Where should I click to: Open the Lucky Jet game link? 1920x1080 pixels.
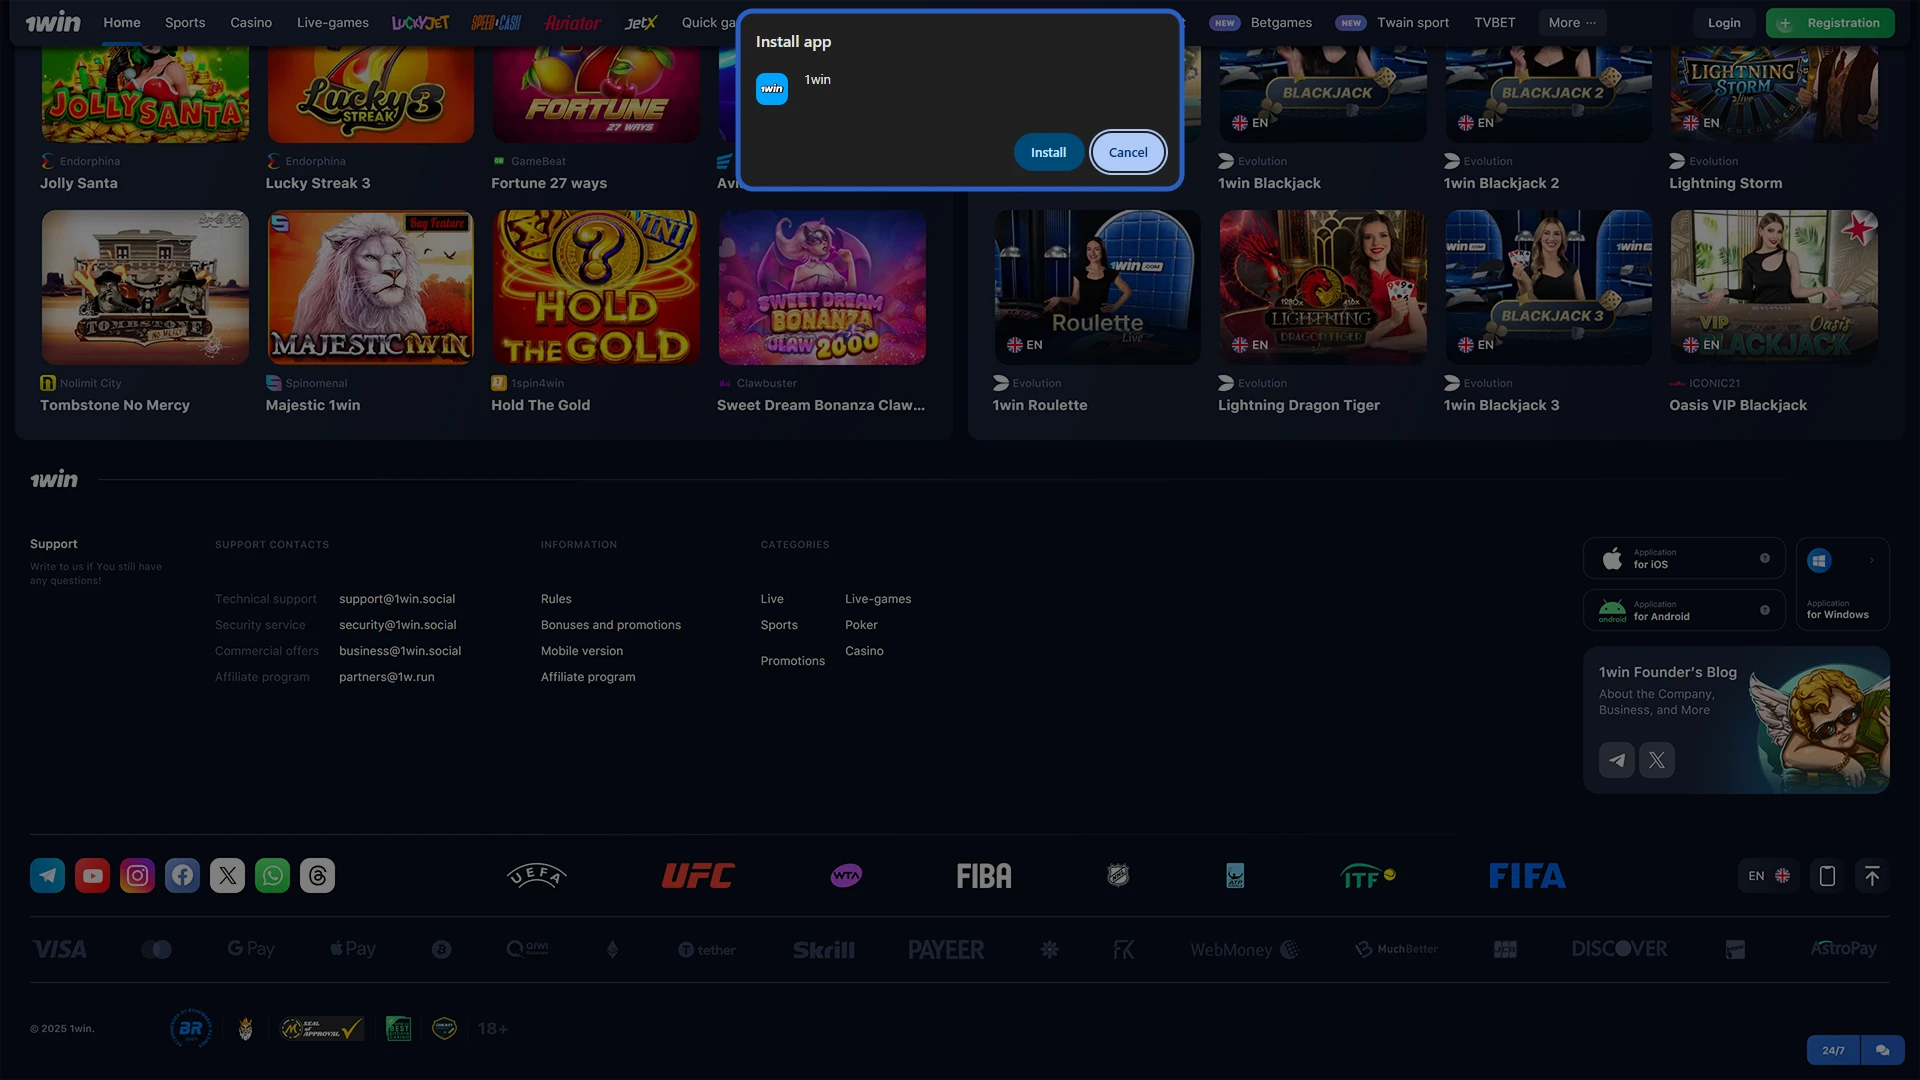[x=420, y=22]
